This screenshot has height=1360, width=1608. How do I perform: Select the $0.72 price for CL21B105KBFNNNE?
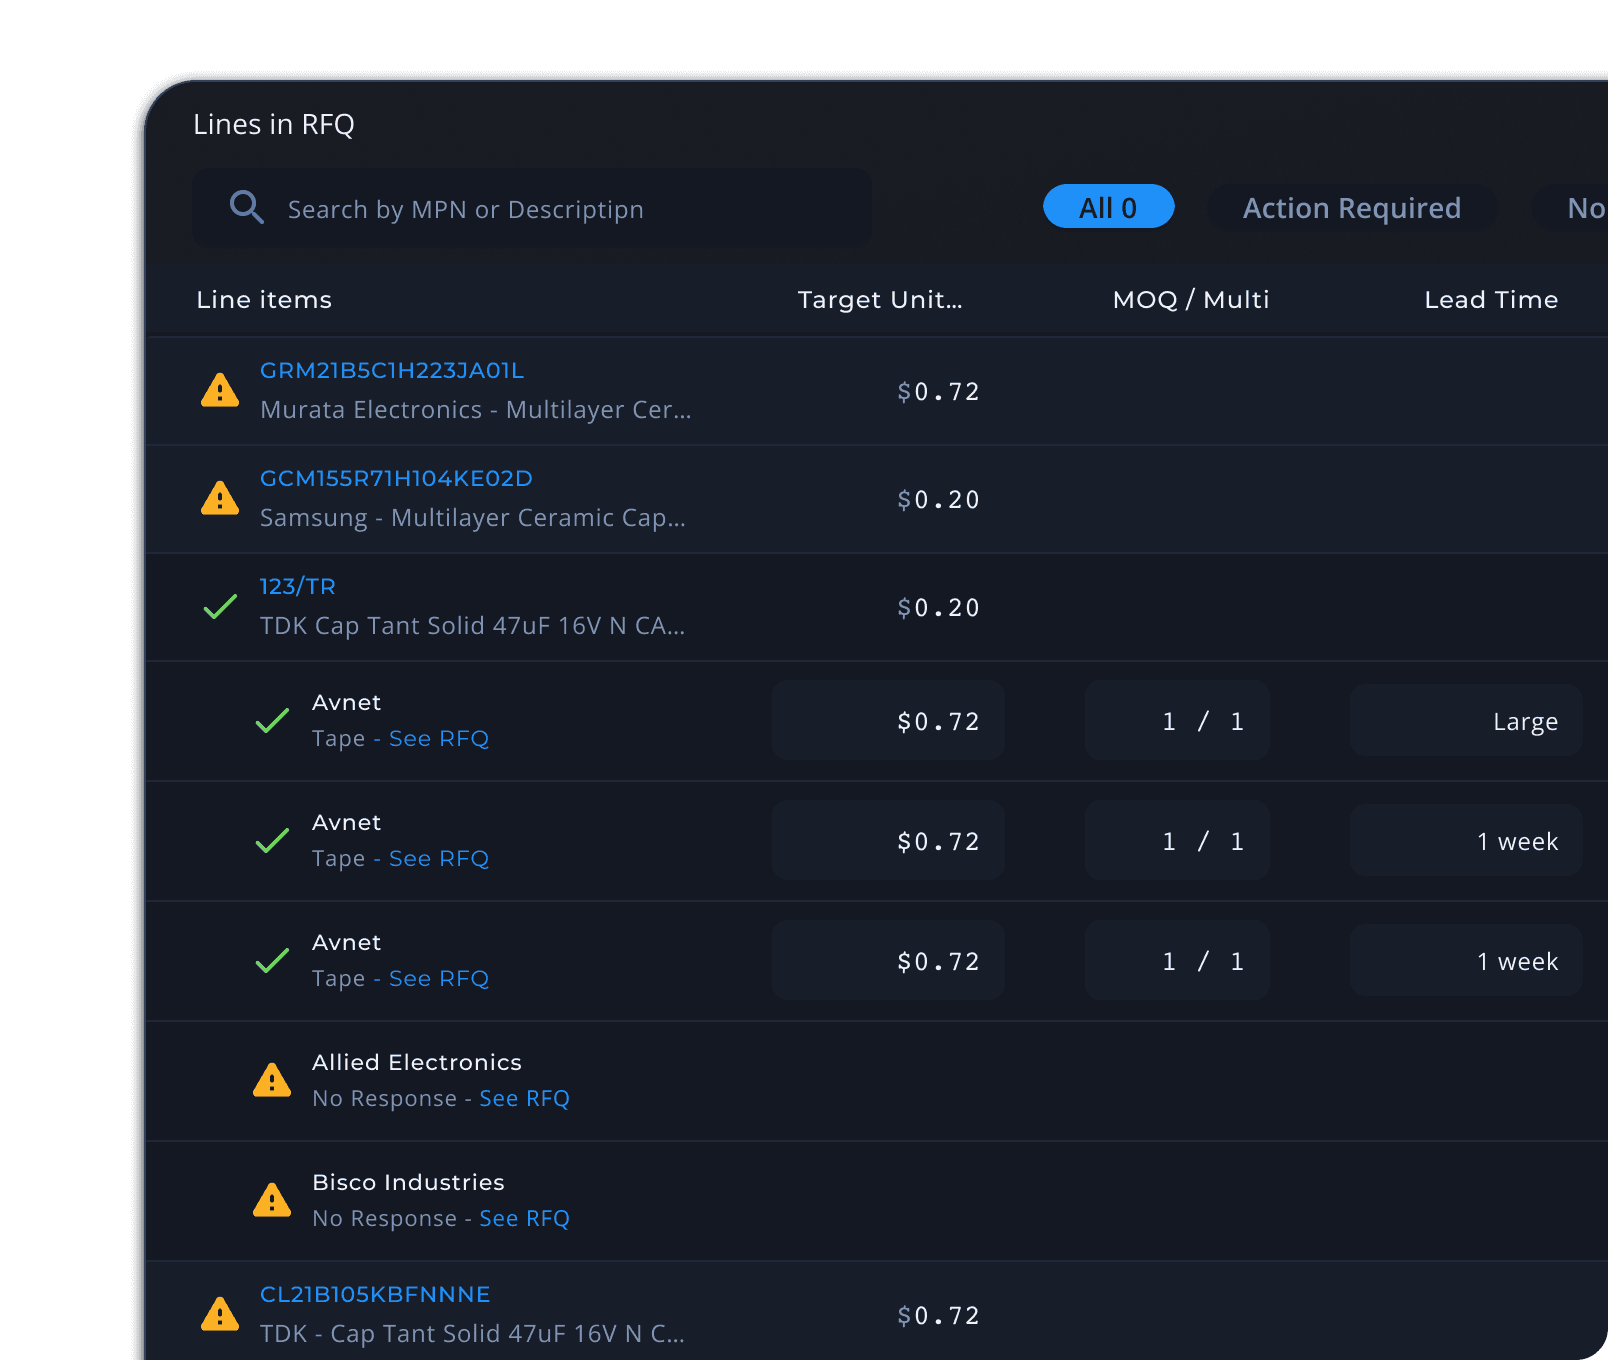pyautogui.click(x=938, y=1315)
